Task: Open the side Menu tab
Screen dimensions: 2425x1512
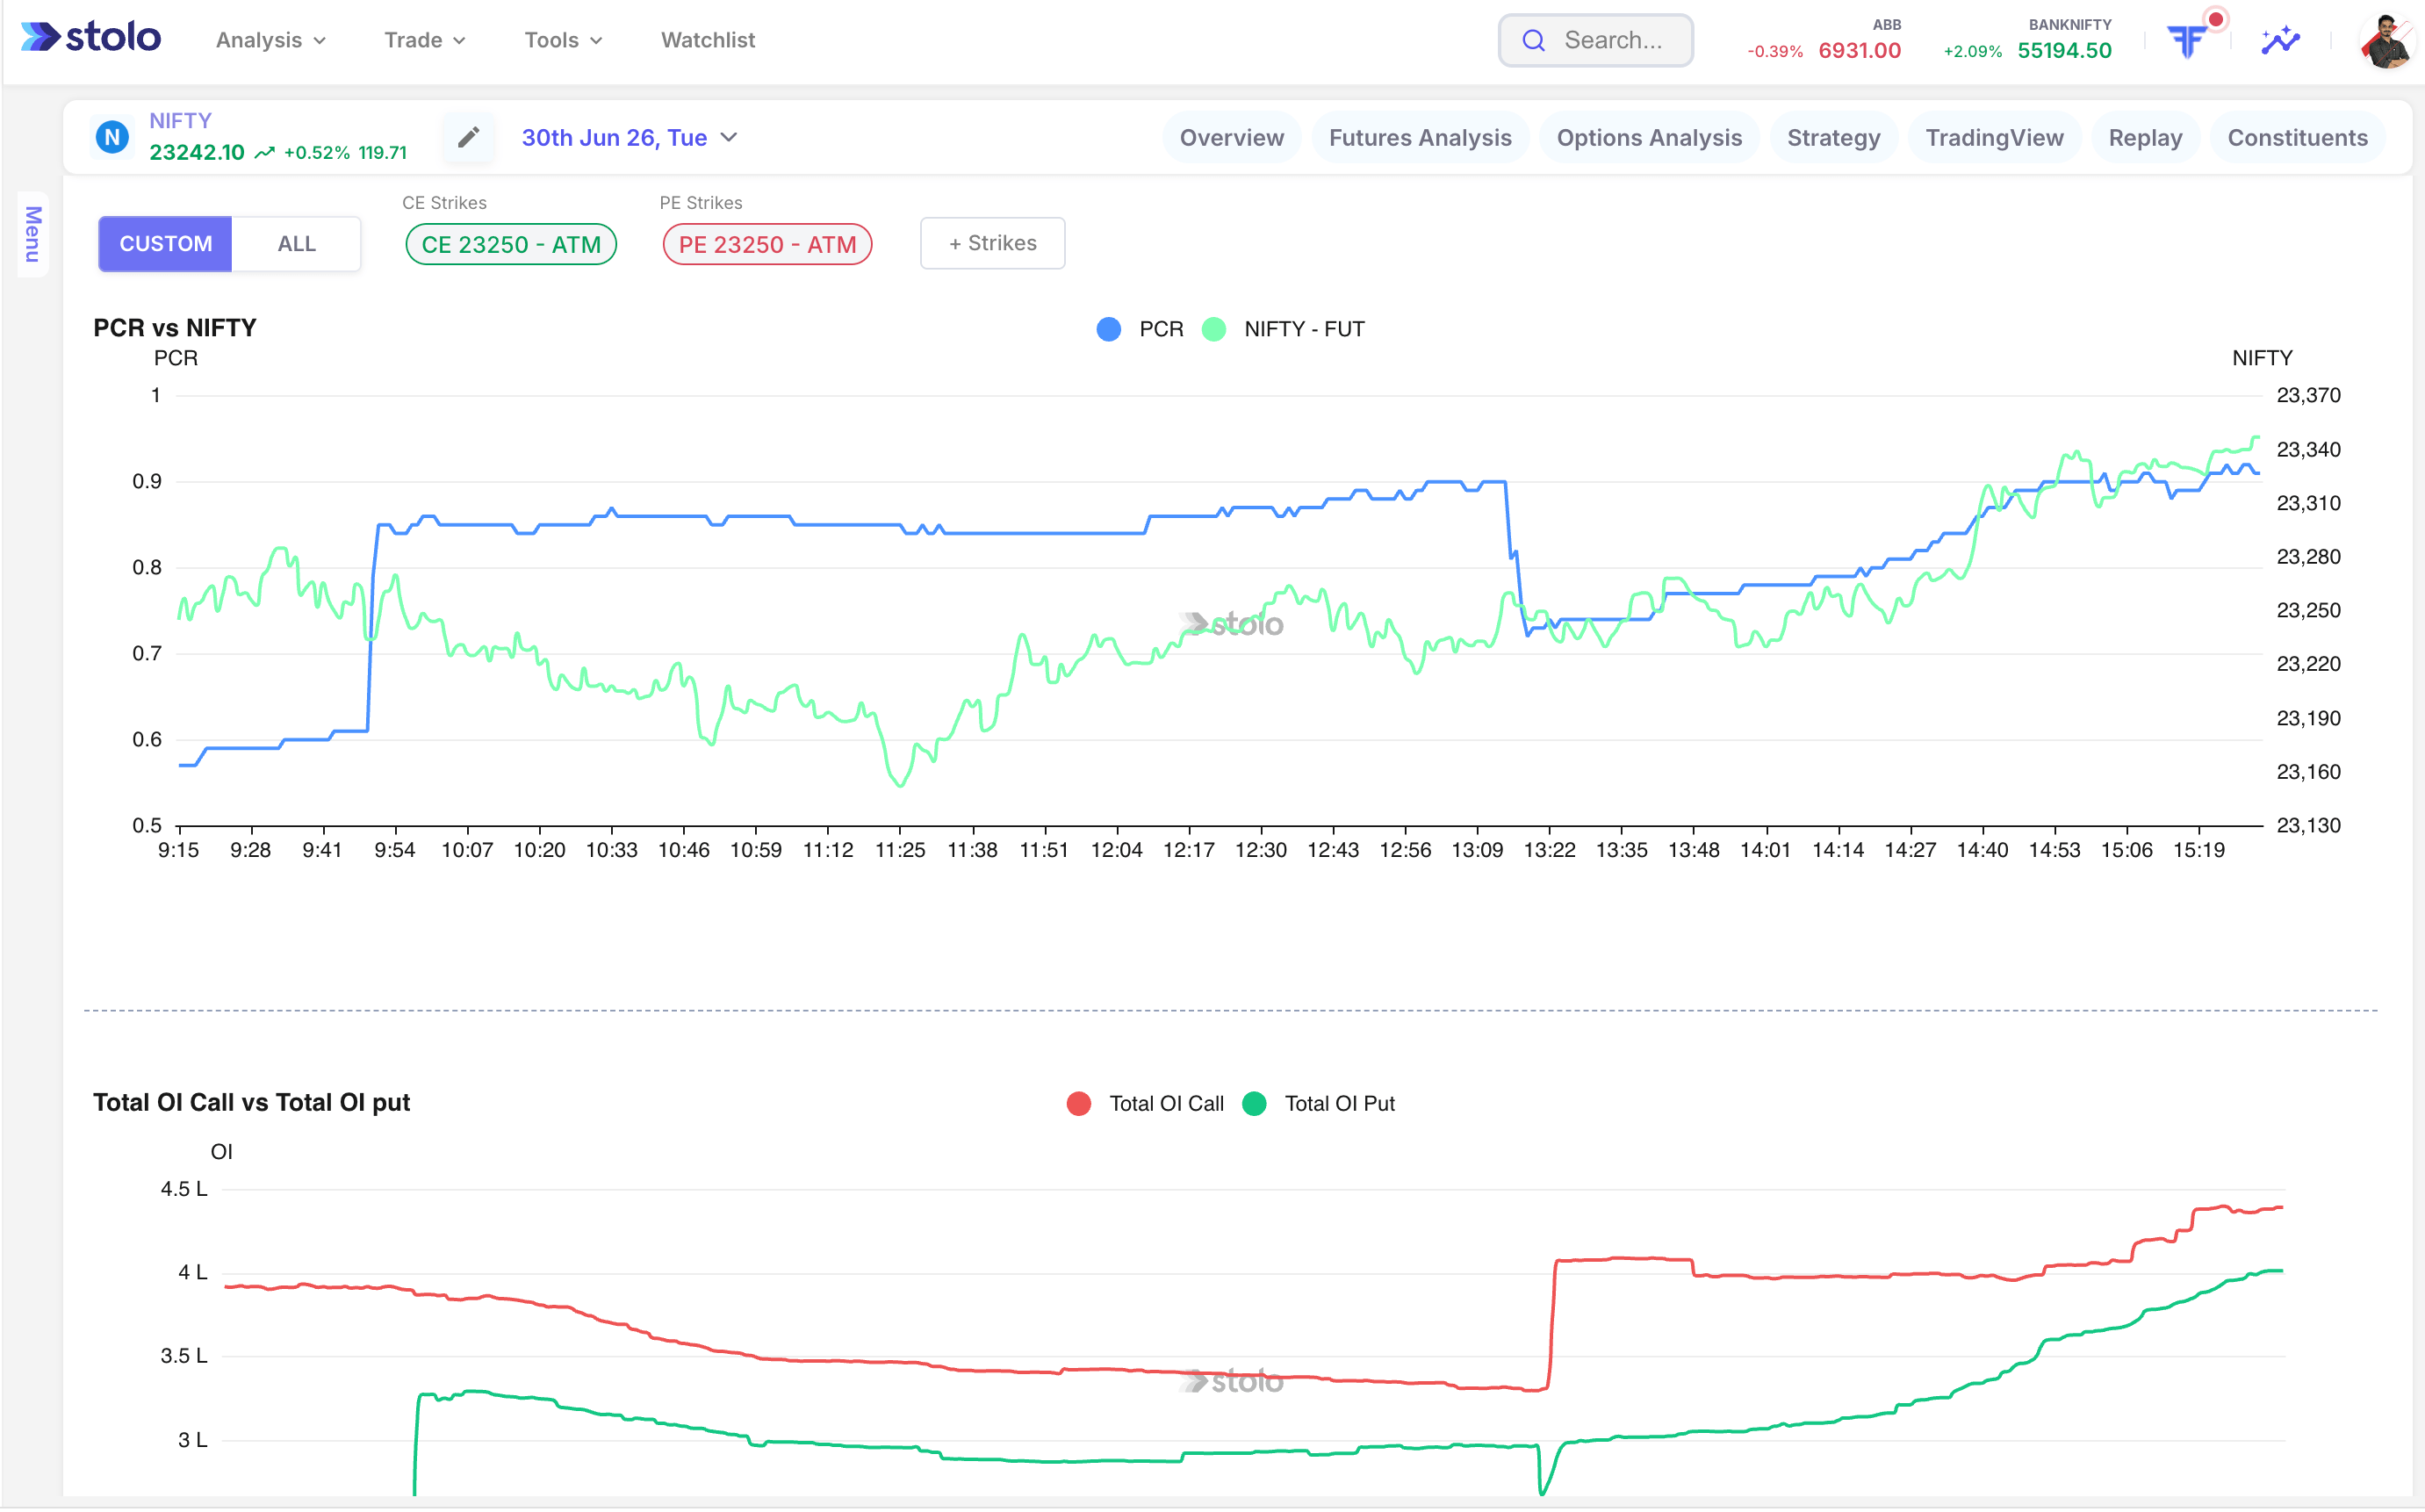Action: pos(32,234)
